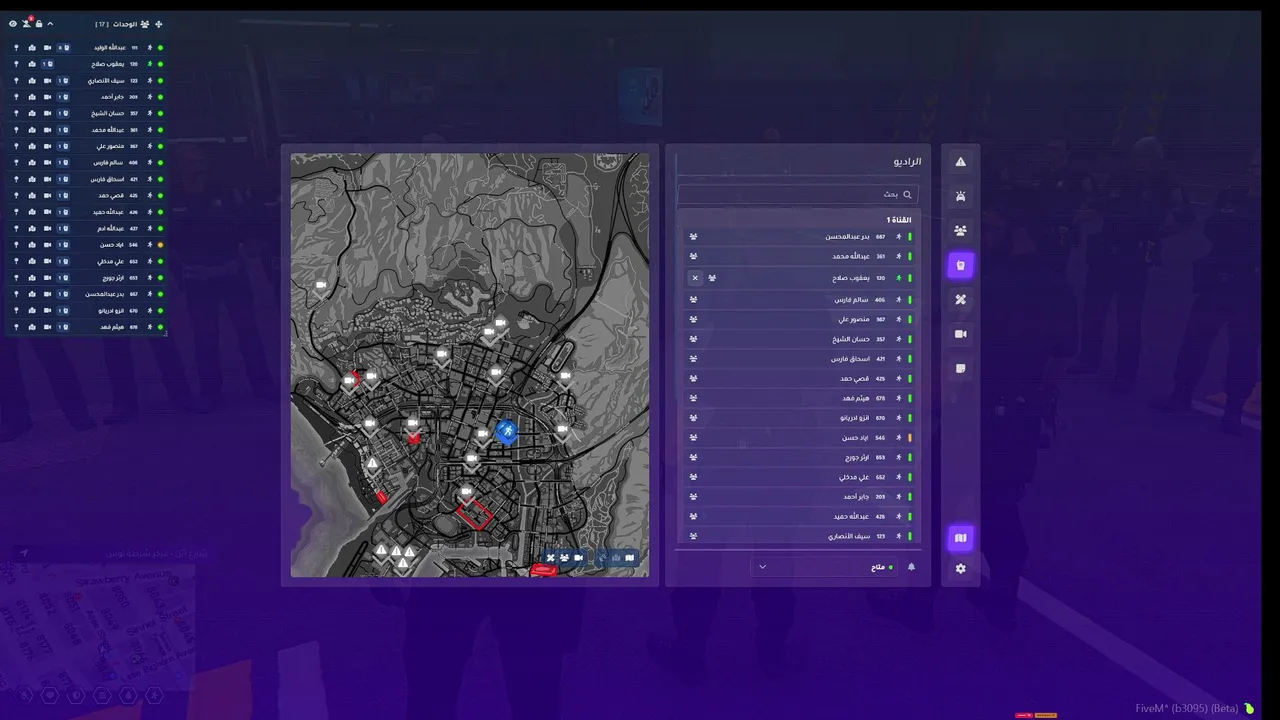The image size is (1280, 720).
Task: Click the blue player marker on the map
Action: (507, 431)
